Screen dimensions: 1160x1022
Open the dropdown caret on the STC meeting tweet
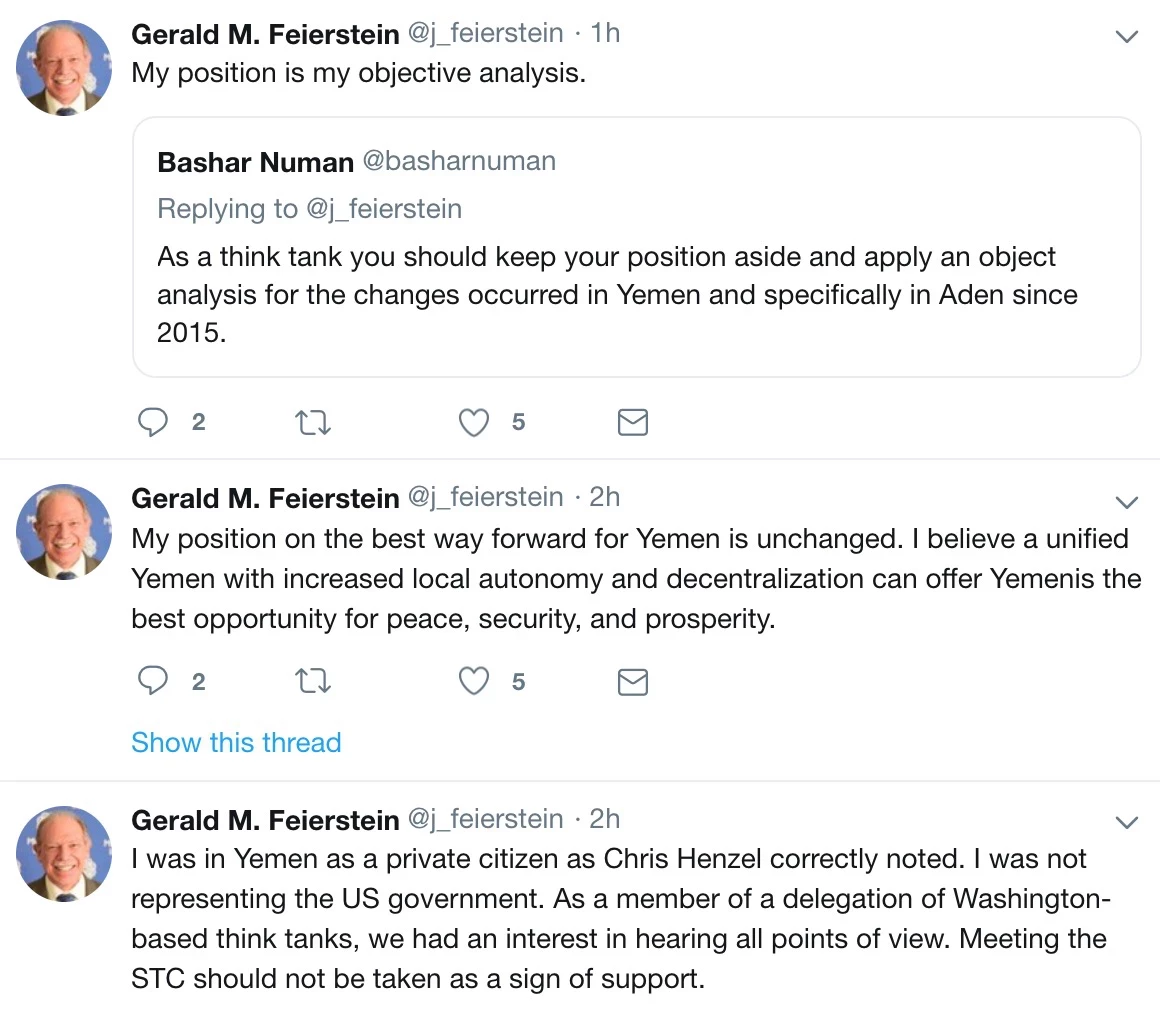coord(1126,823)
